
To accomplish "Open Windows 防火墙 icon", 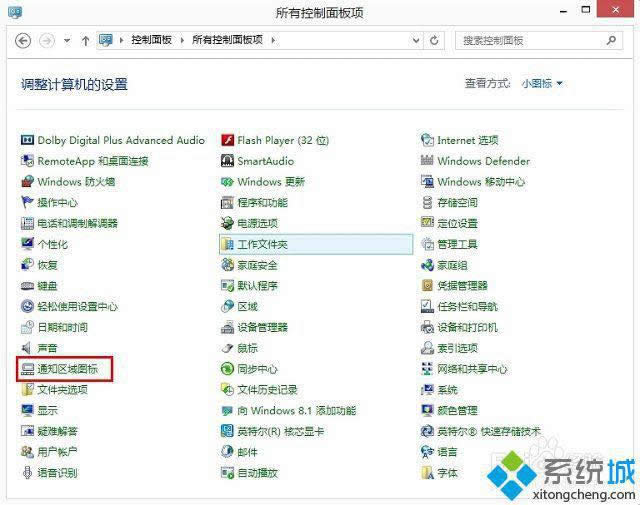I will [27, 182].
